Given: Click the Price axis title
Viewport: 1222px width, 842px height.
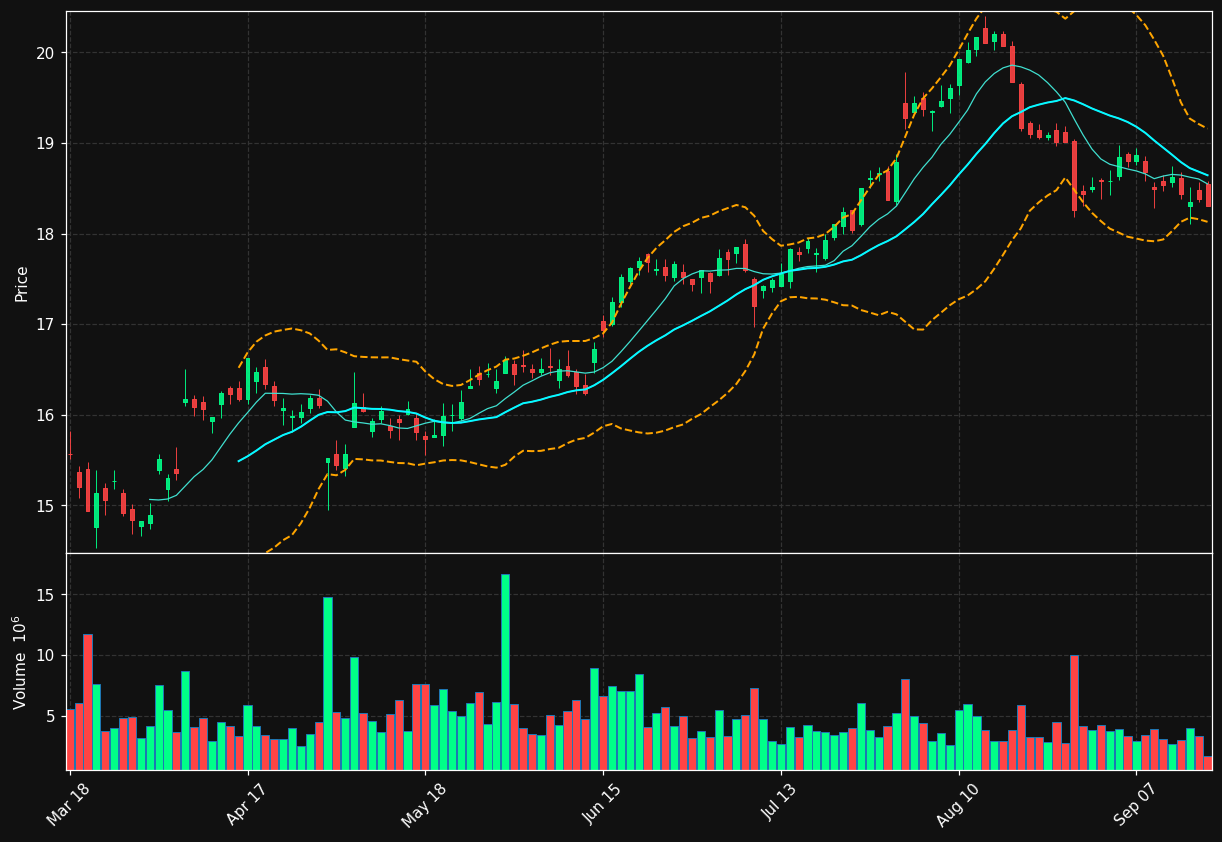Looking at the screenshot, I should pos(22,283).
